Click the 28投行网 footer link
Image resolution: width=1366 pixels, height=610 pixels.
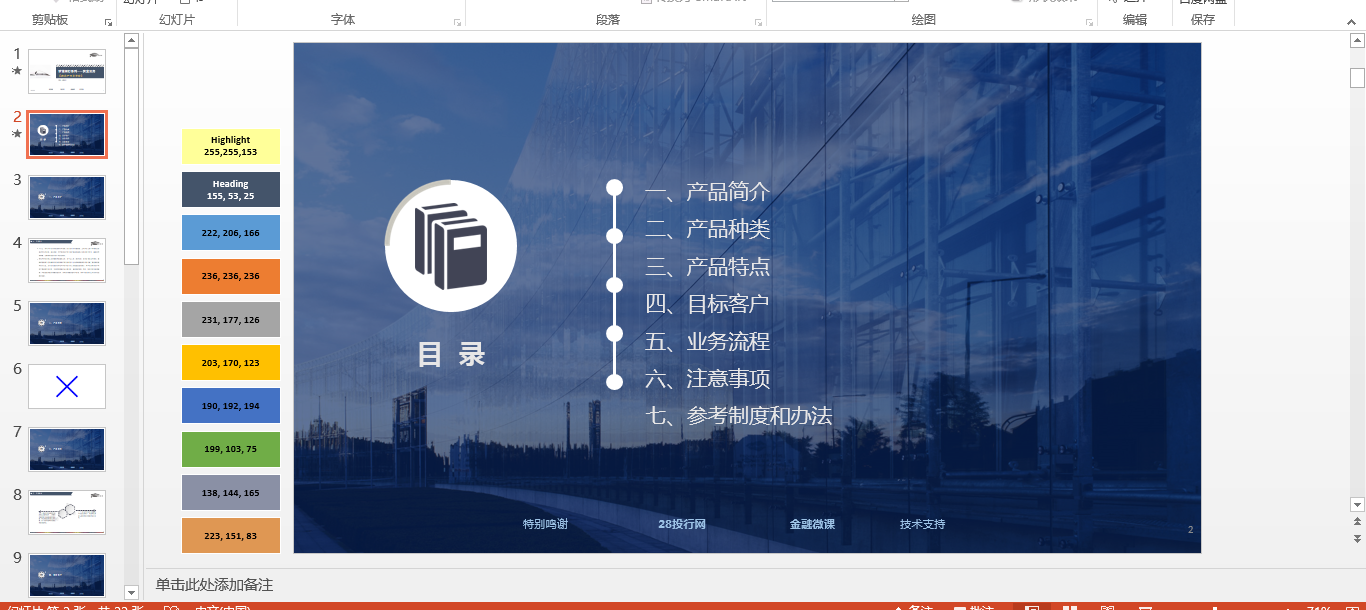682,524
